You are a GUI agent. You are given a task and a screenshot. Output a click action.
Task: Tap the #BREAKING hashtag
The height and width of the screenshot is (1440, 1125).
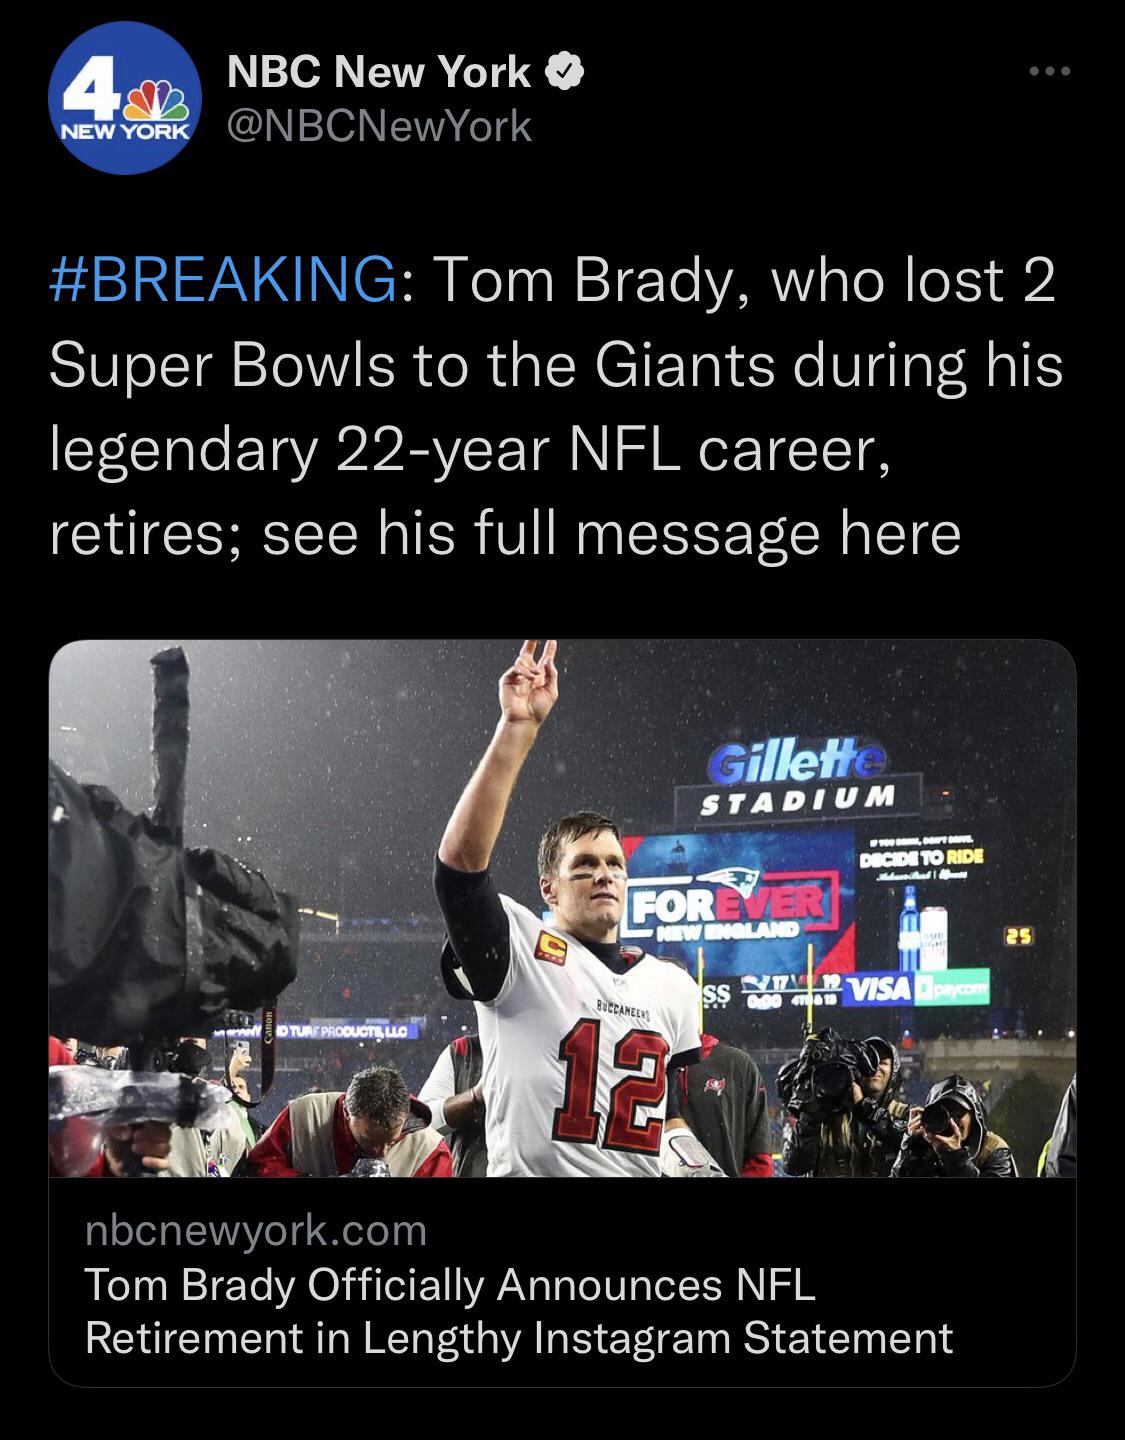(221, 280)
